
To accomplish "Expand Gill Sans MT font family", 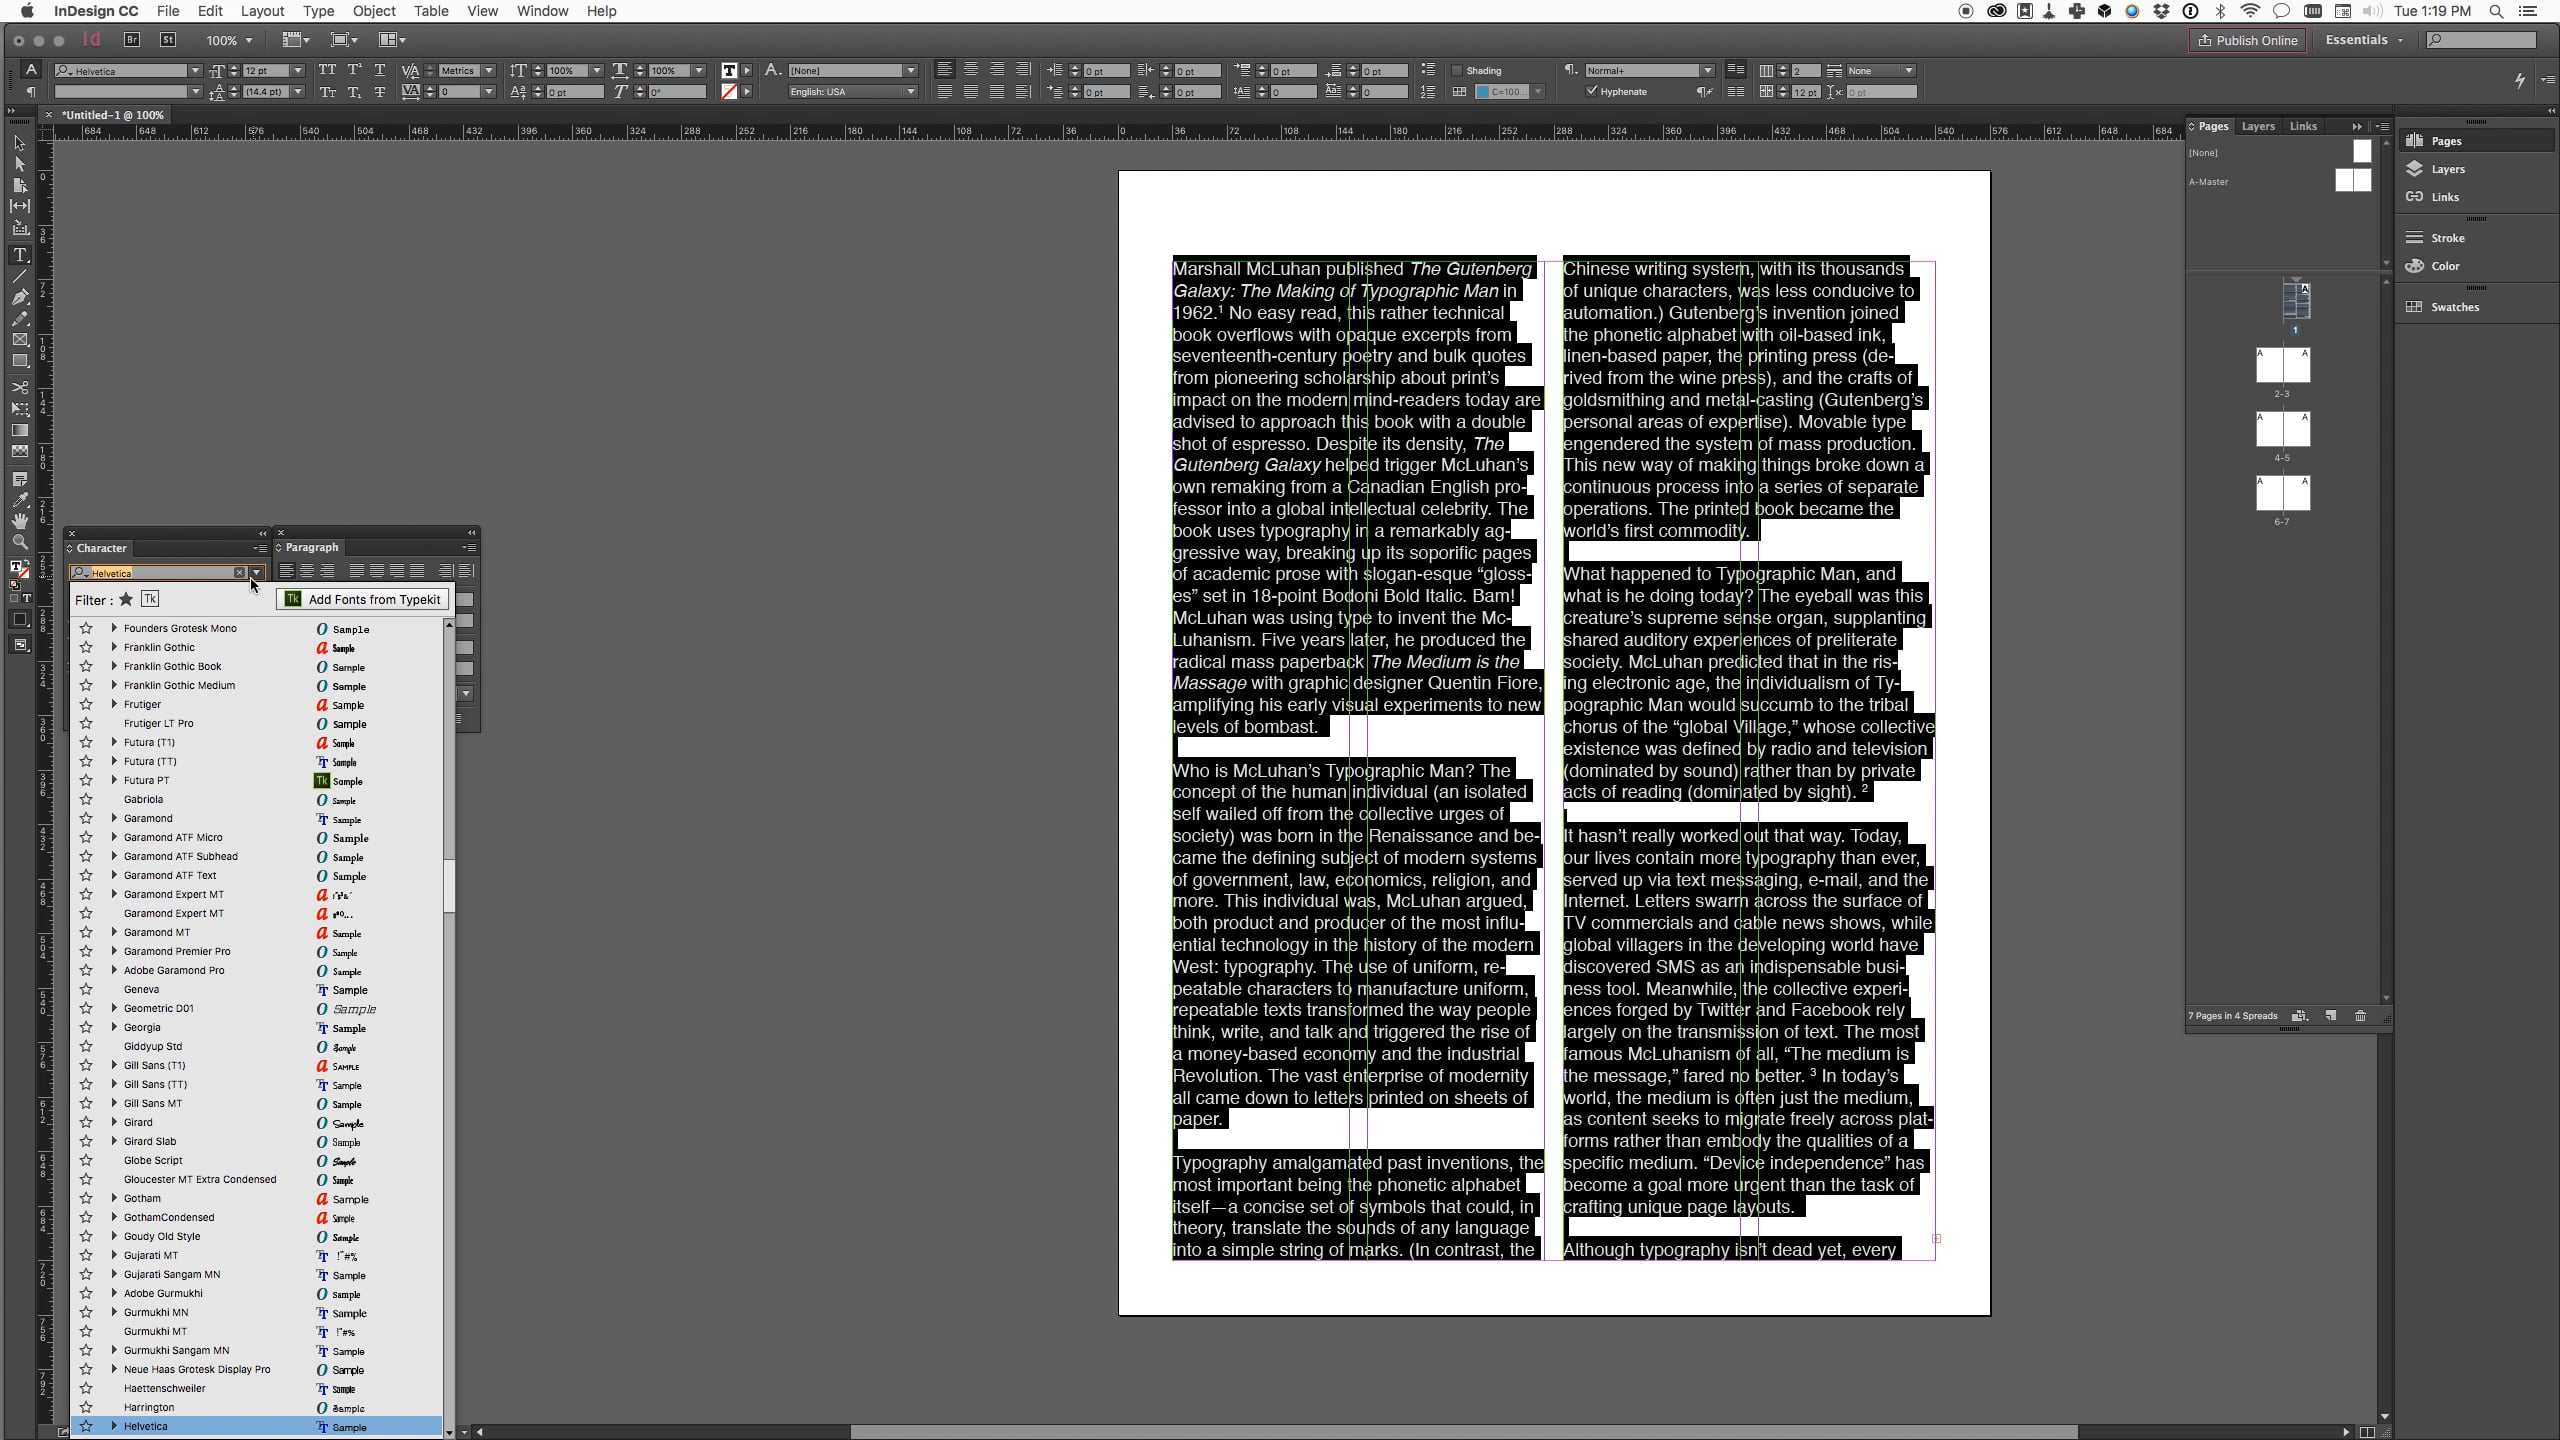I will 114,1103.
